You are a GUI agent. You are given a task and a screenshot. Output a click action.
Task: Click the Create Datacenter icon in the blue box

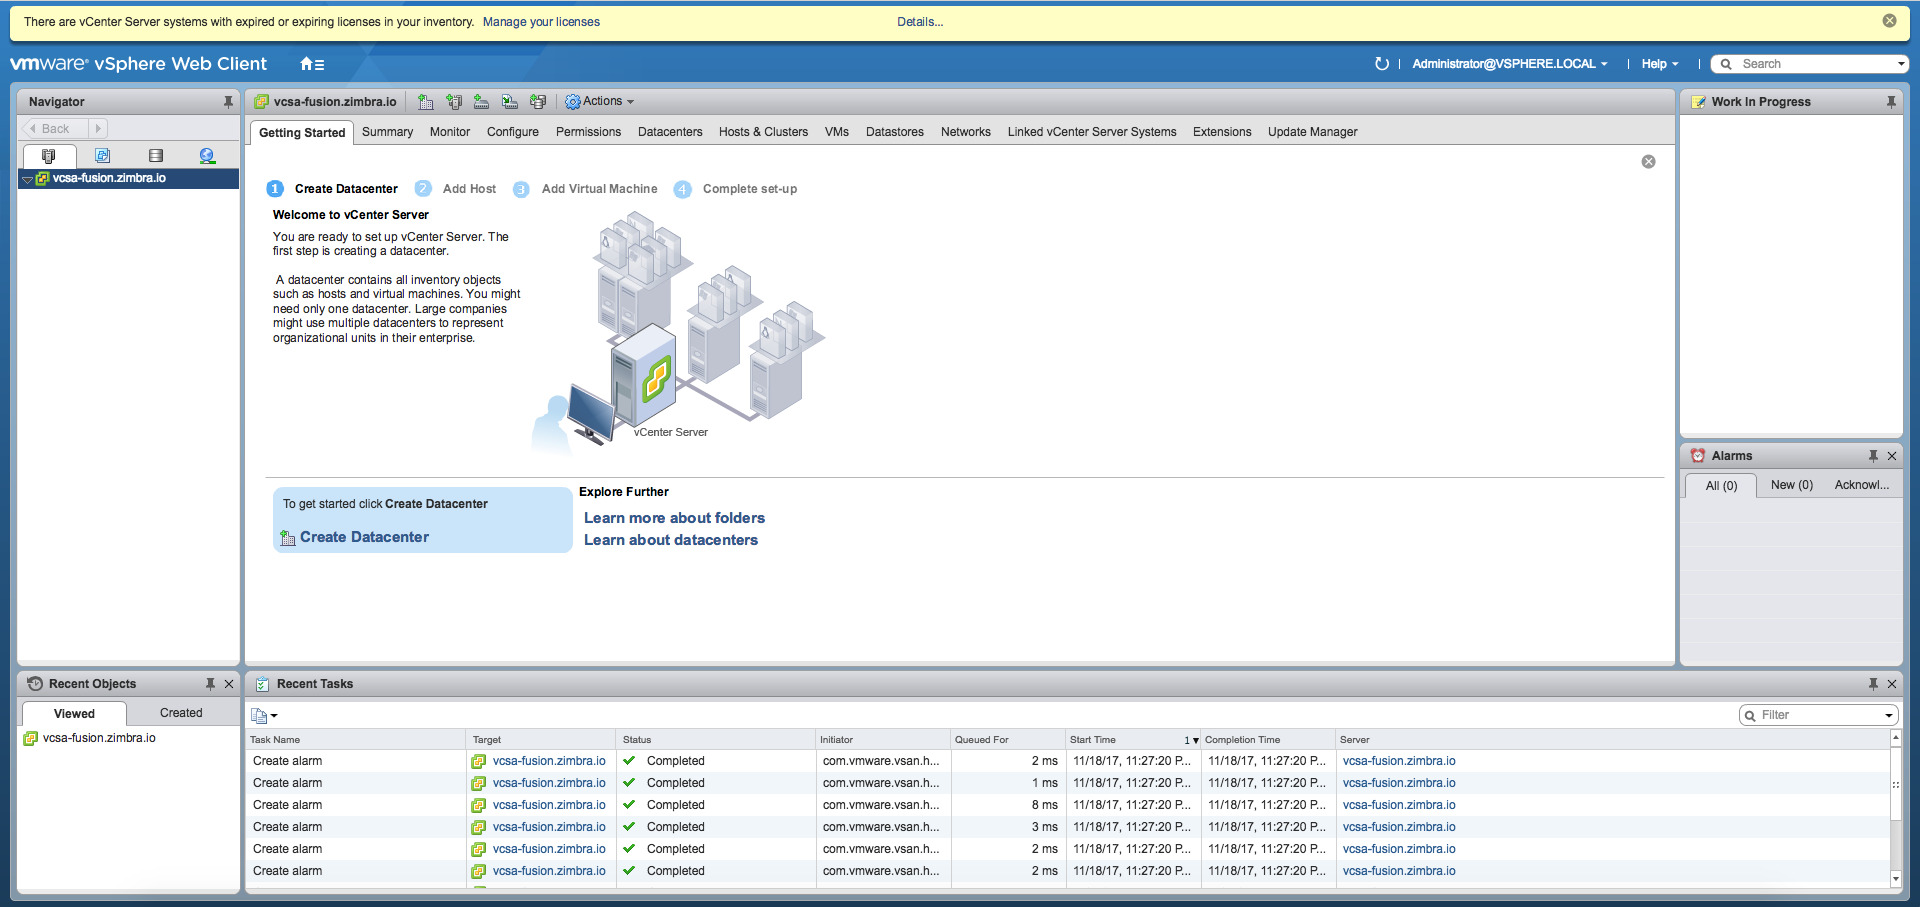coord(288,538)
